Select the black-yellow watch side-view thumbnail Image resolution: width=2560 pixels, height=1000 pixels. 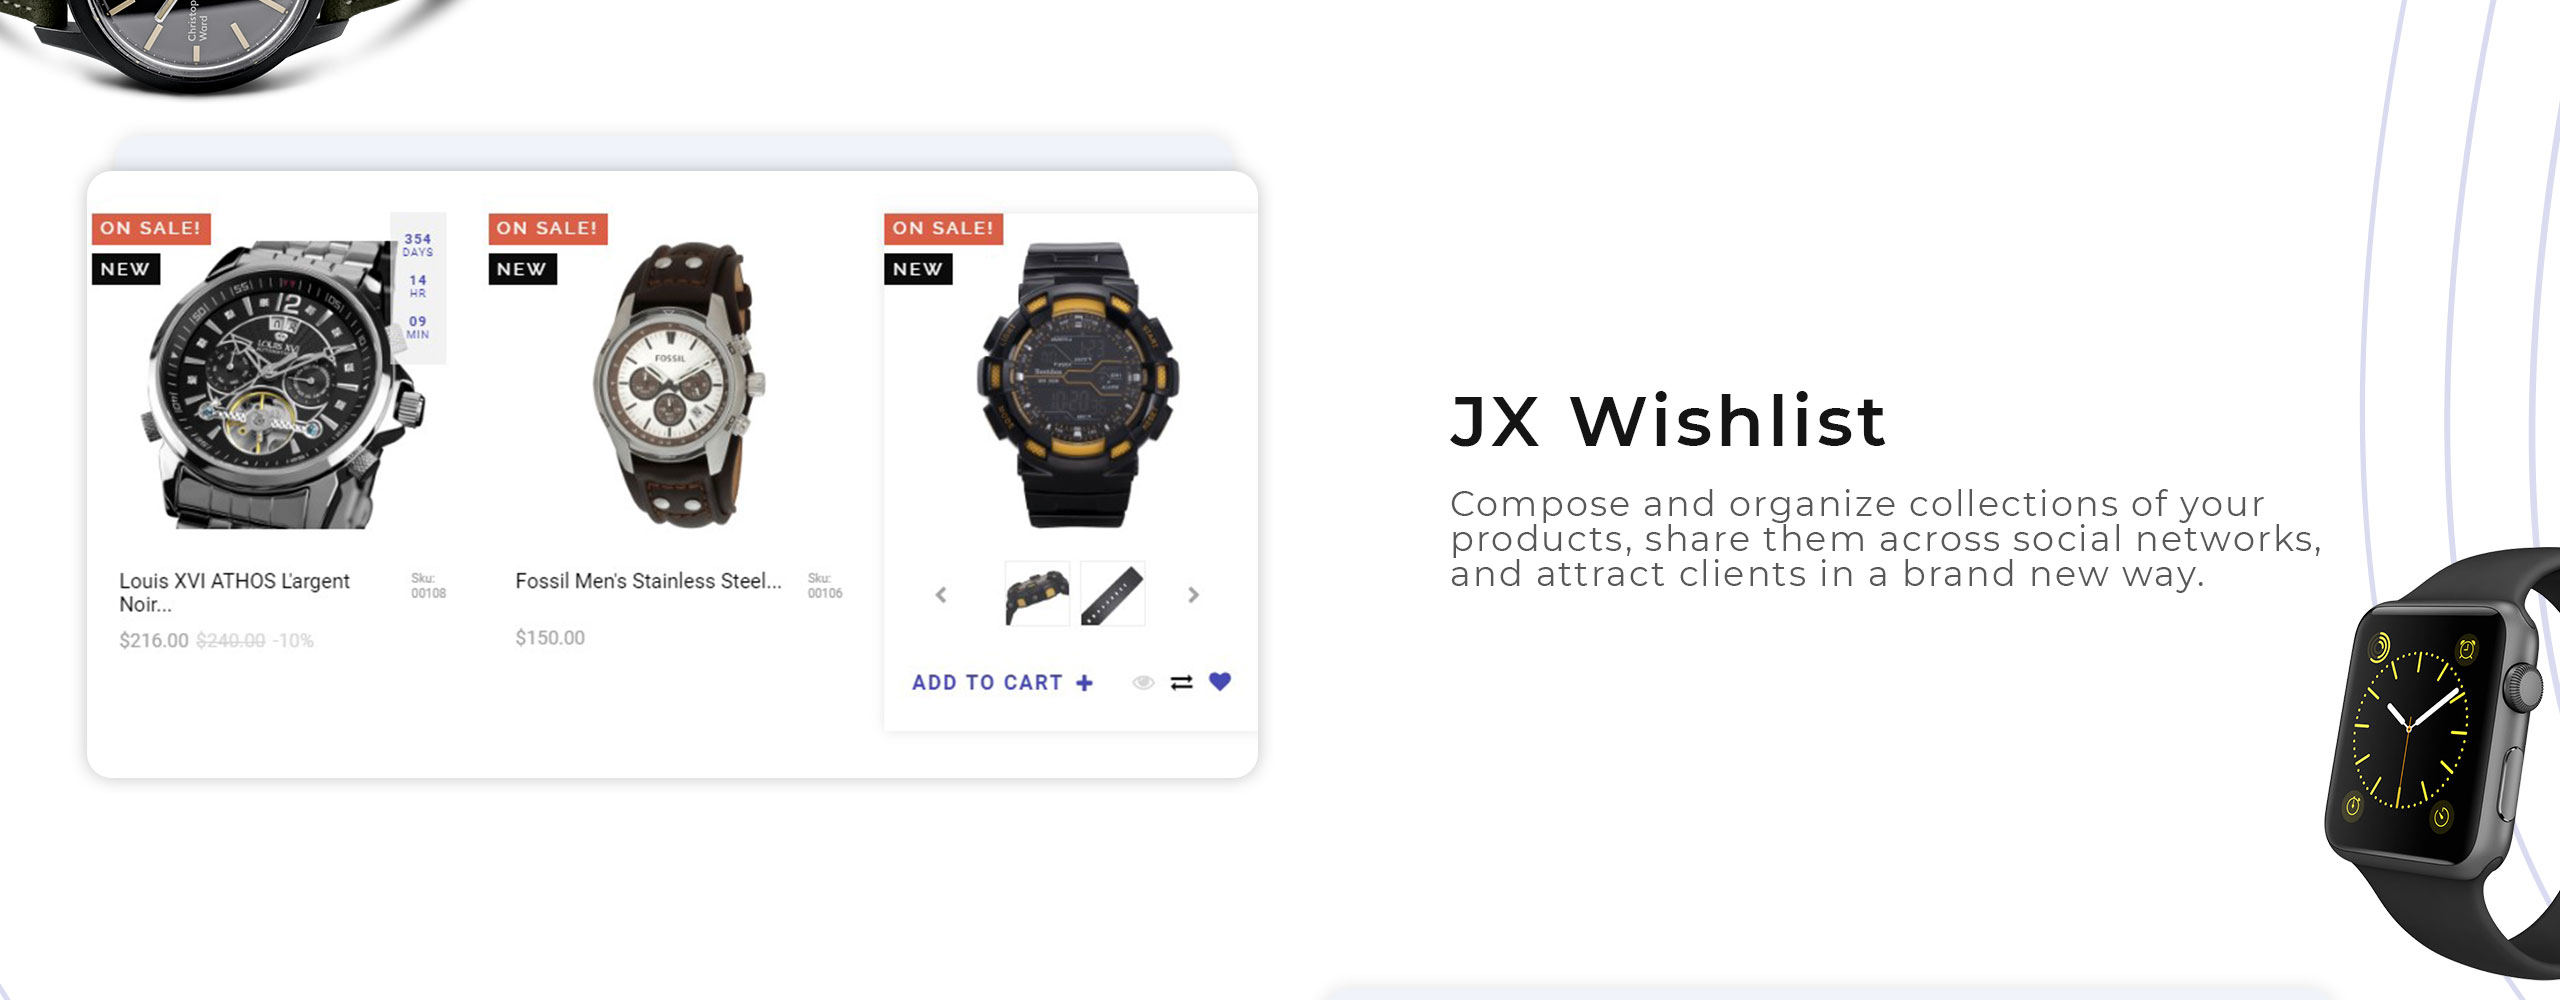(1037, 594)
